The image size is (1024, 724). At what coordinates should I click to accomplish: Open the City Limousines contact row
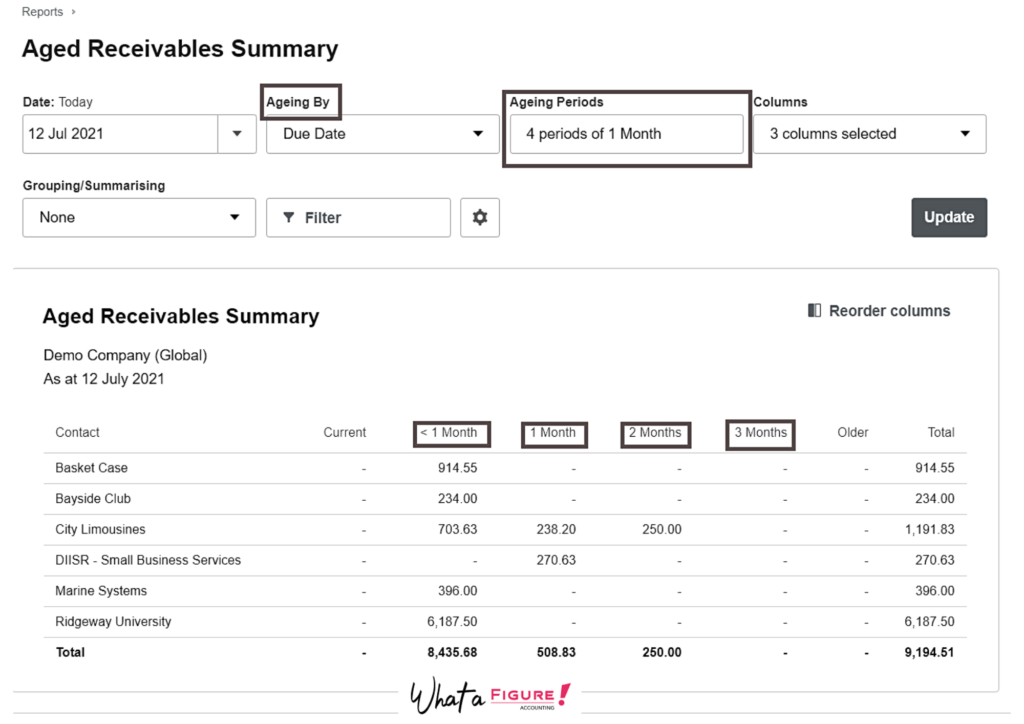[100, 529]
